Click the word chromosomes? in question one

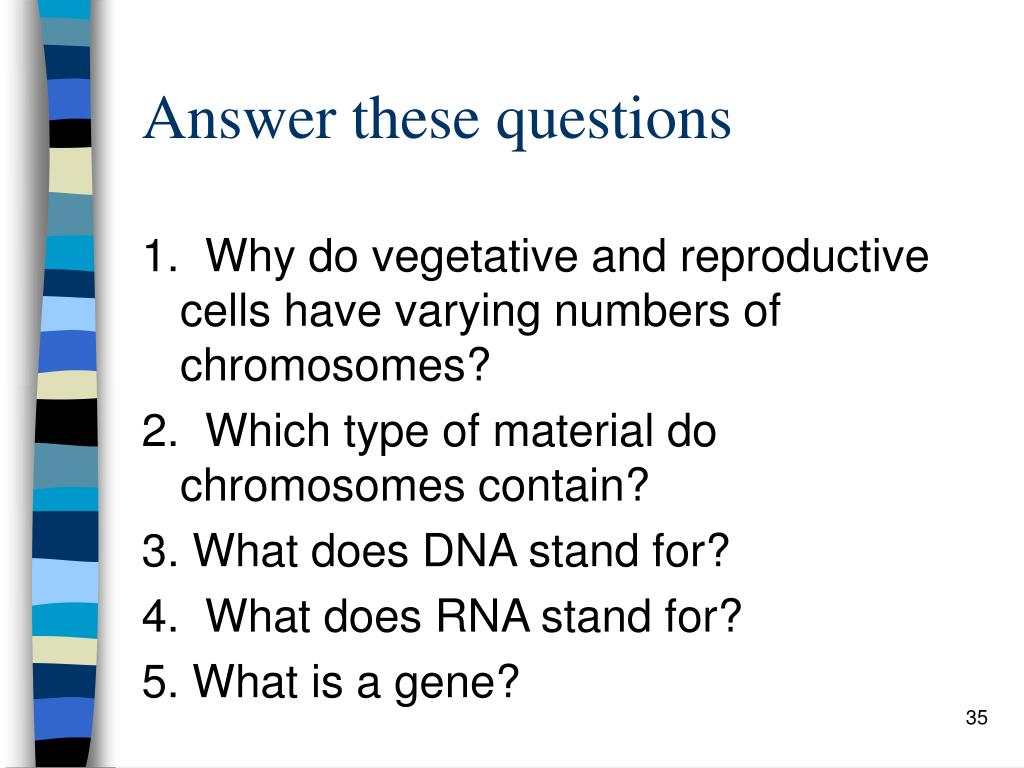[x=334, y=364]
